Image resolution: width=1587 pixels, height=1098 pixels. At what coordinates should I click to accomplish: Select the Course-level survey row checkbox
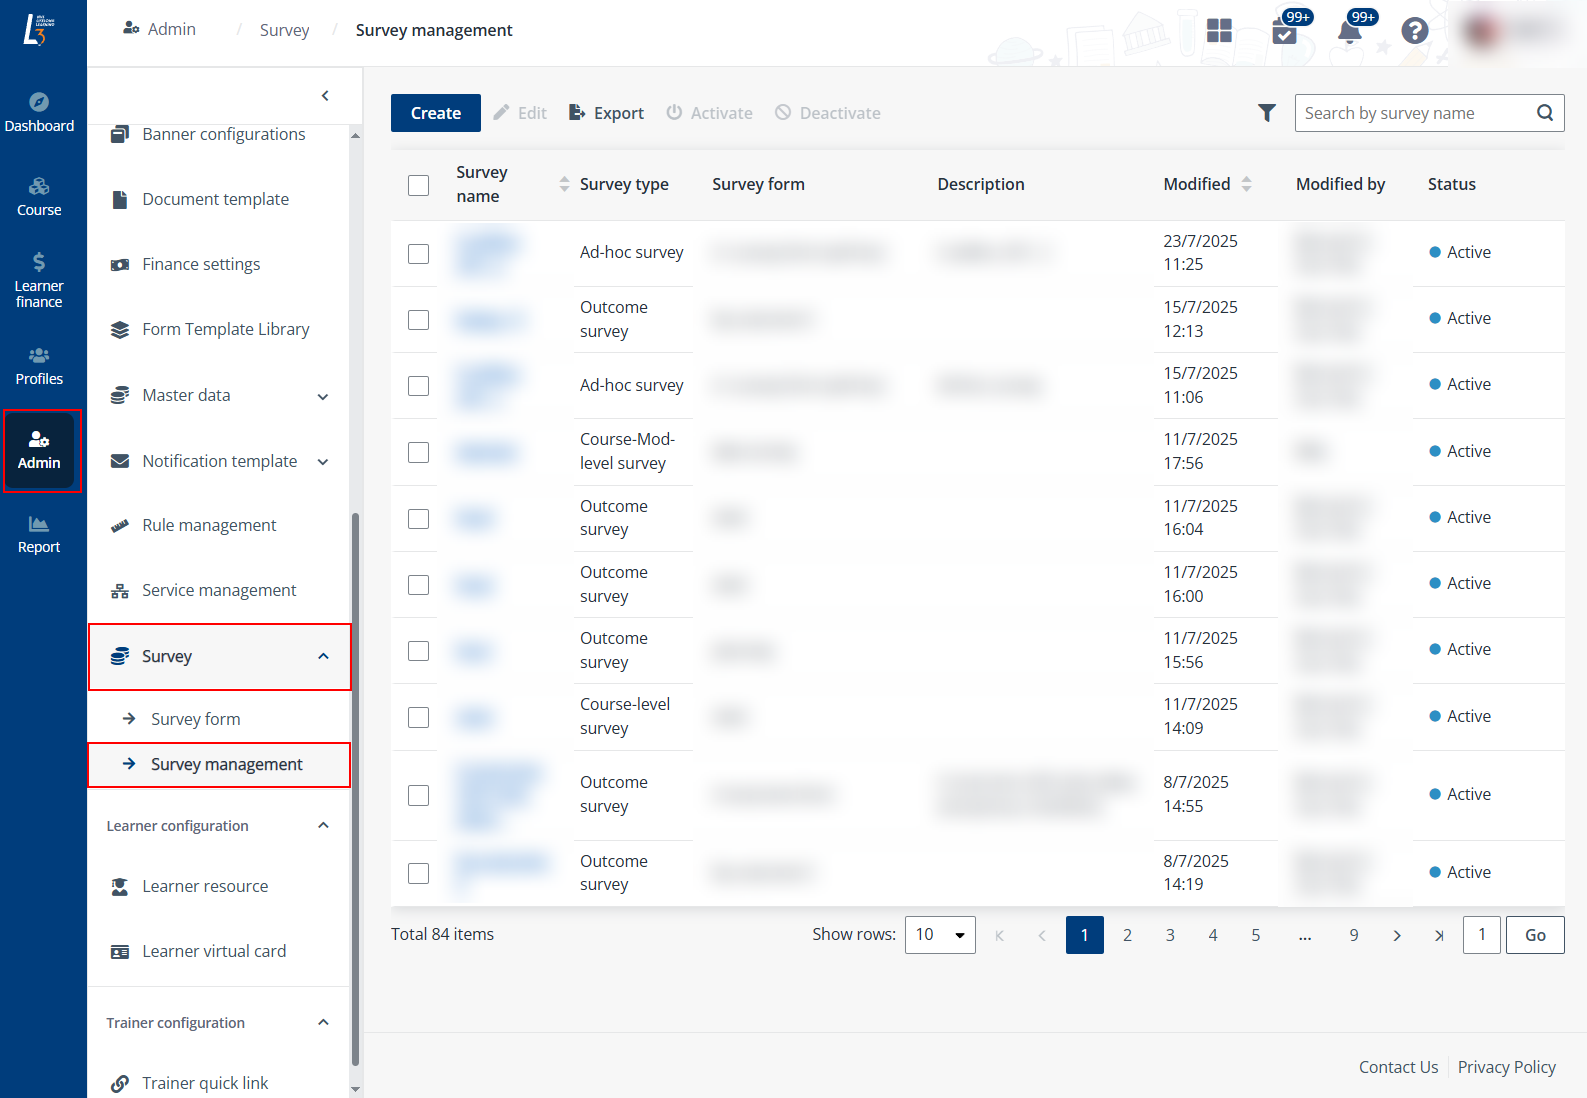pyautogui.click(x=418, y=717)
